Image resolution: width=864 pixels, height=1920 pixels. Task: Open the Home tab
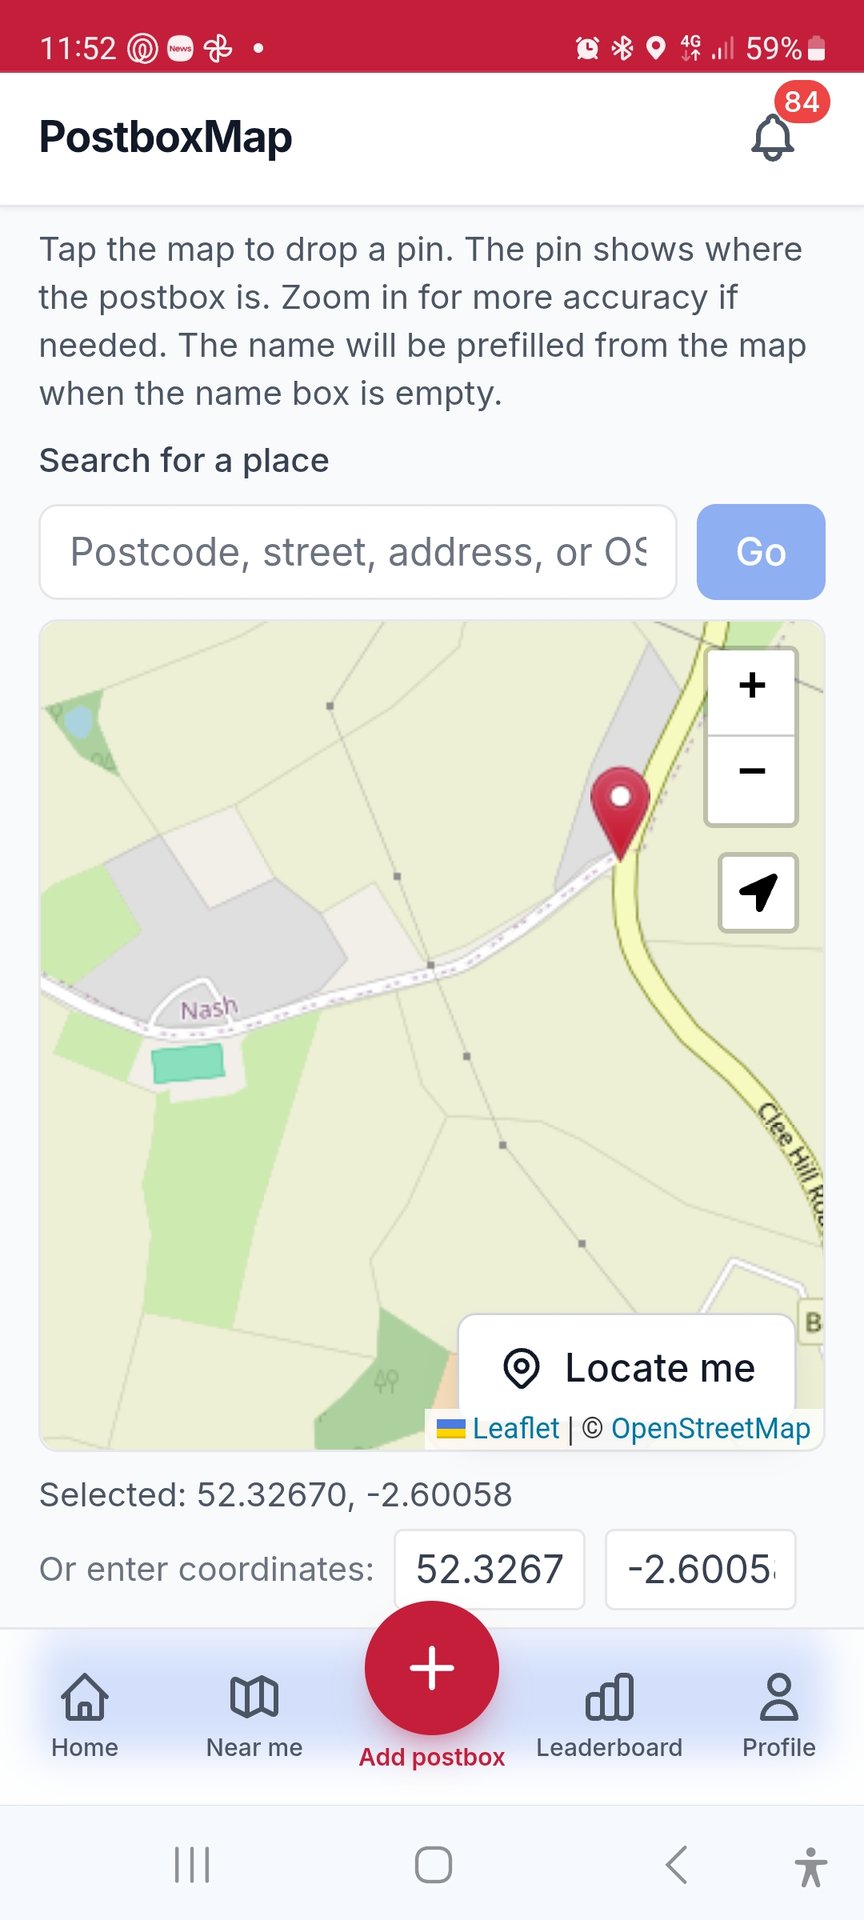click(85, 1714)
